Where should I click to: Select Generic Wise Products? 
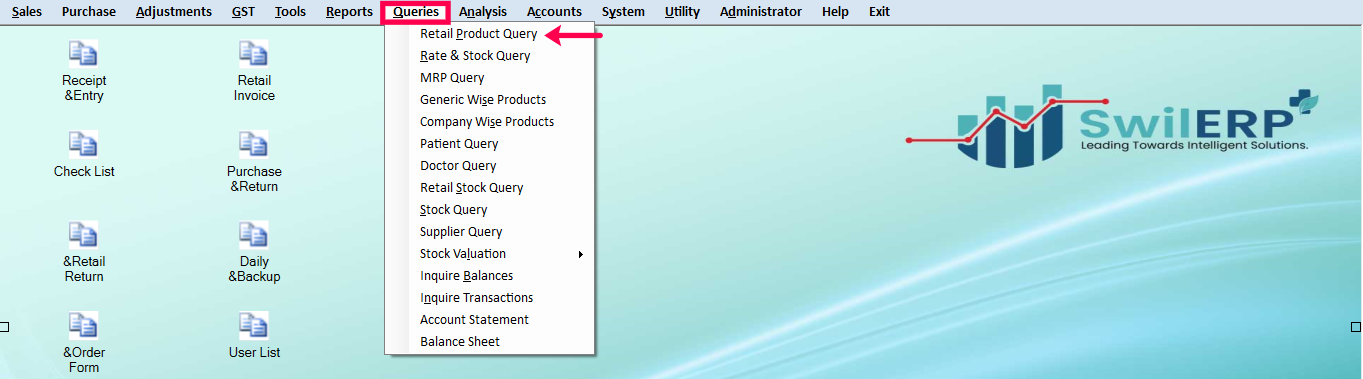(x=490, y=100)
